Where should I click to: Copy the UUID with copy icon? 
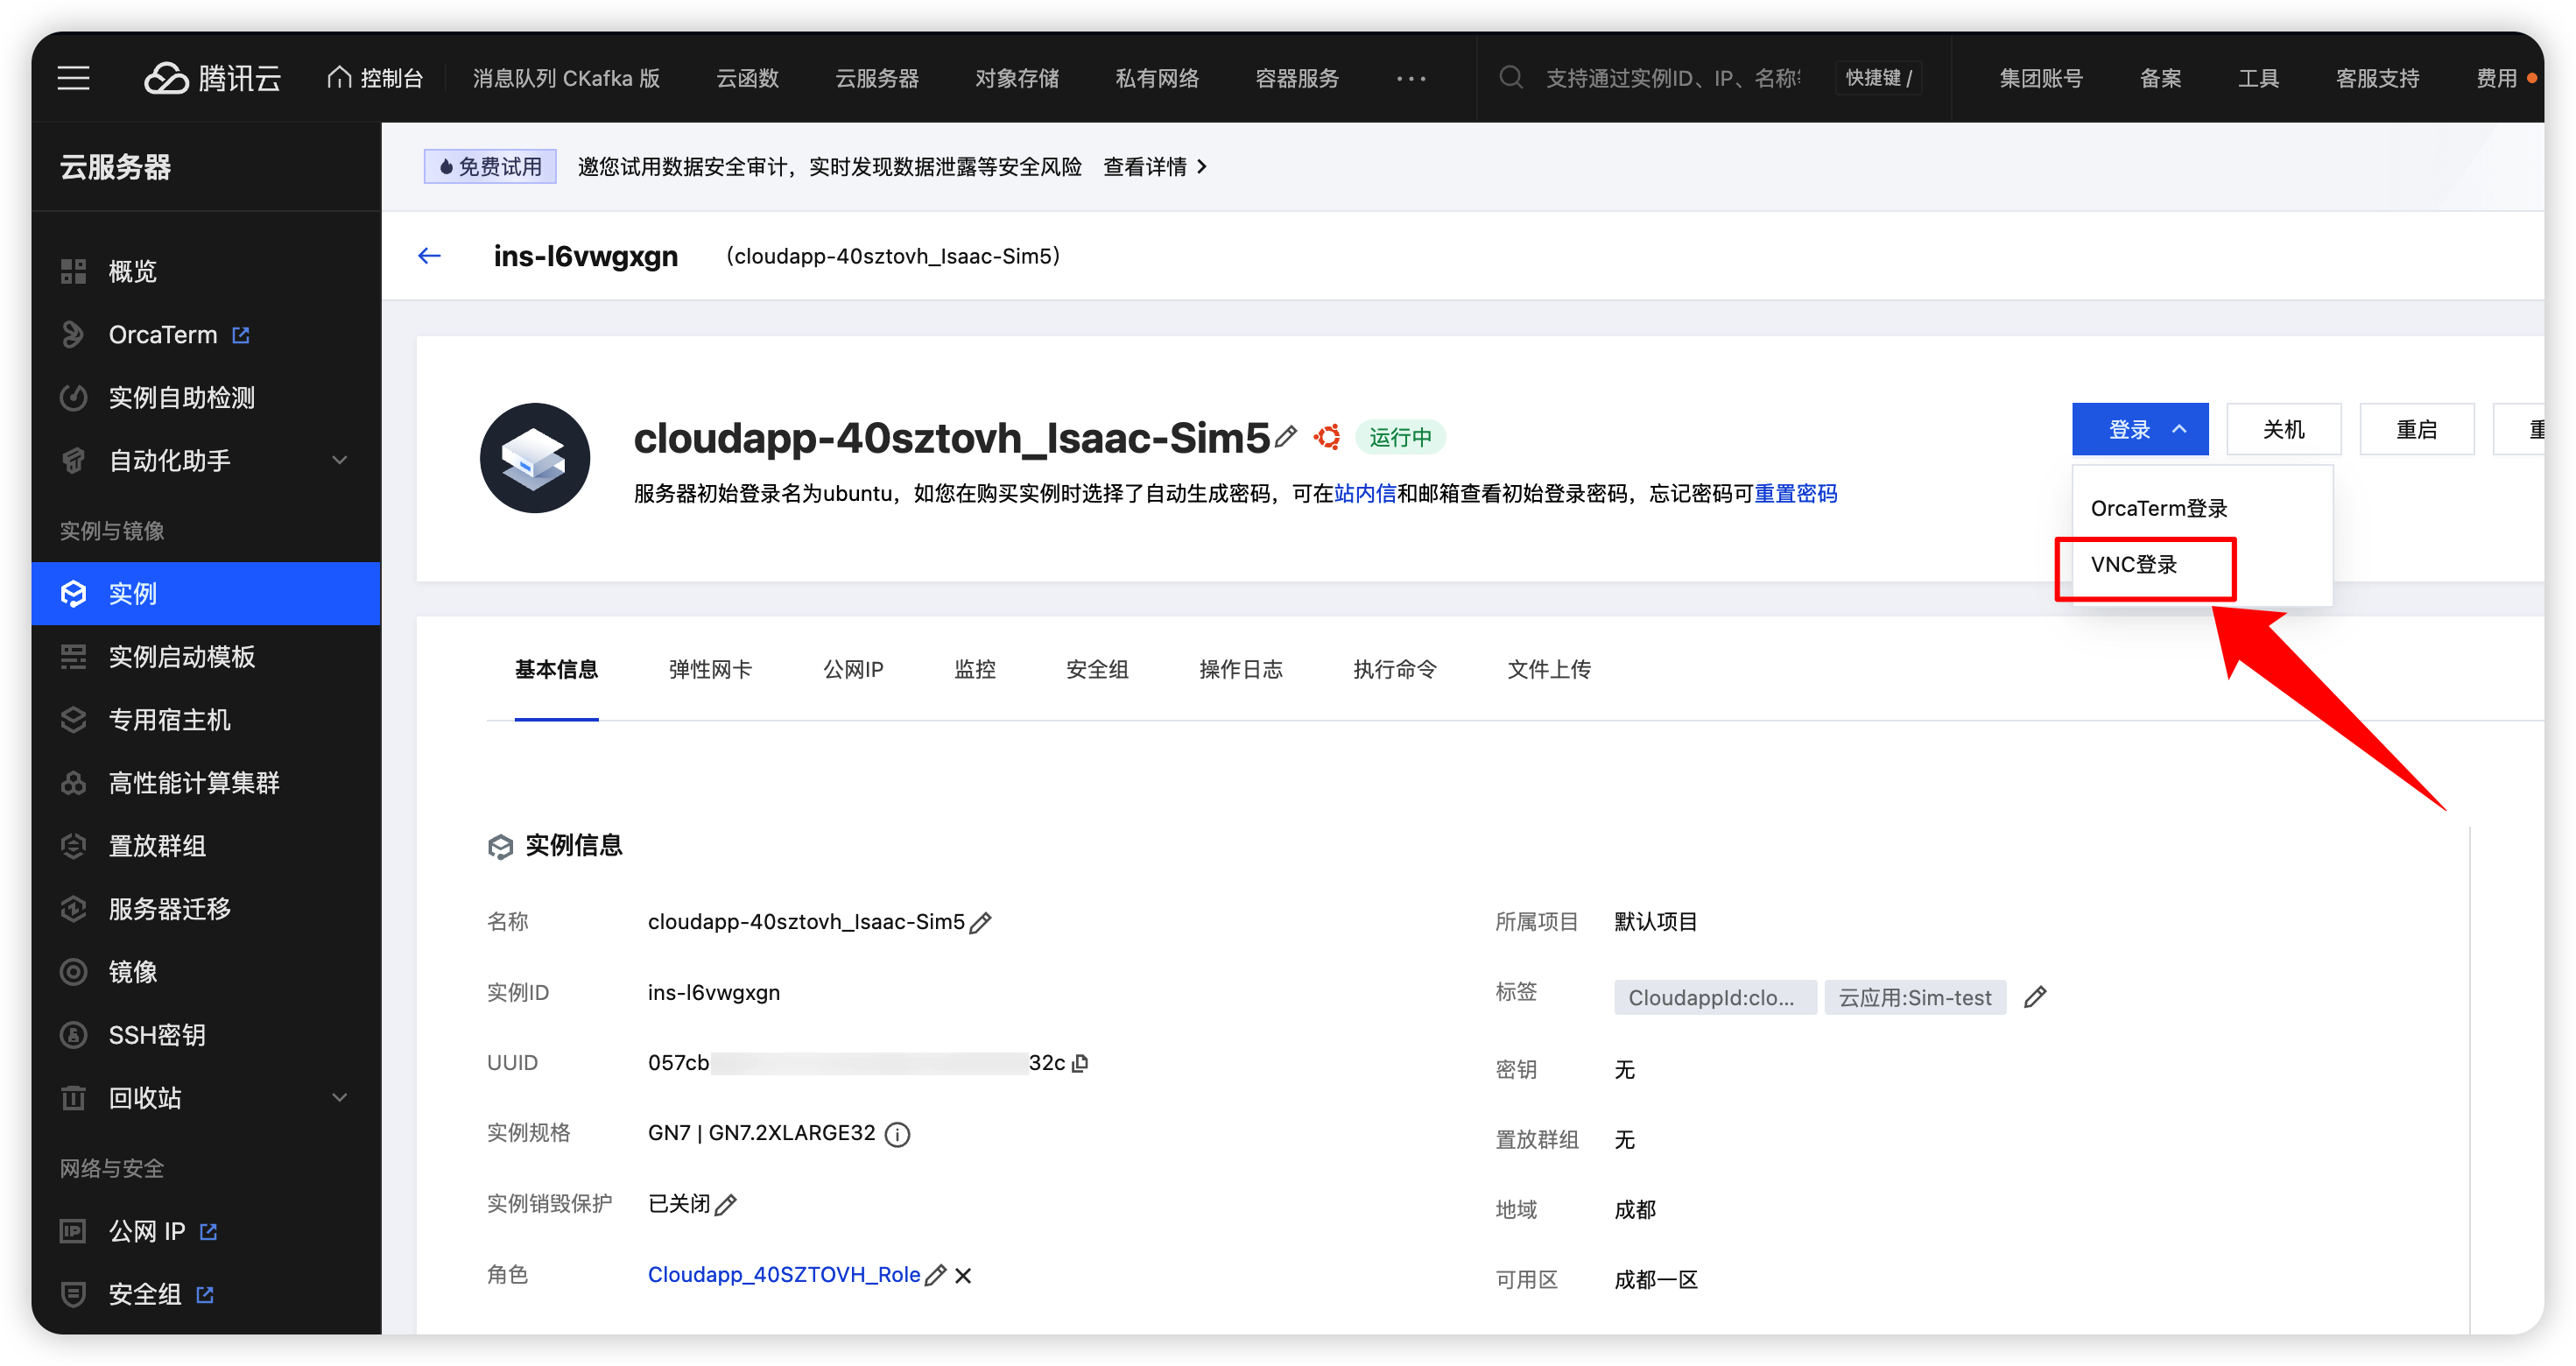coord(1080,1063)
